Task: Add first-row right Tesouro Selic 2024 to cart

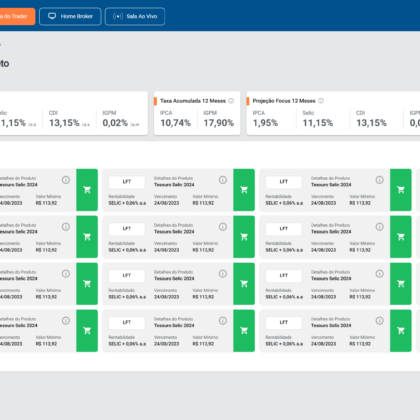Action: 401,190
